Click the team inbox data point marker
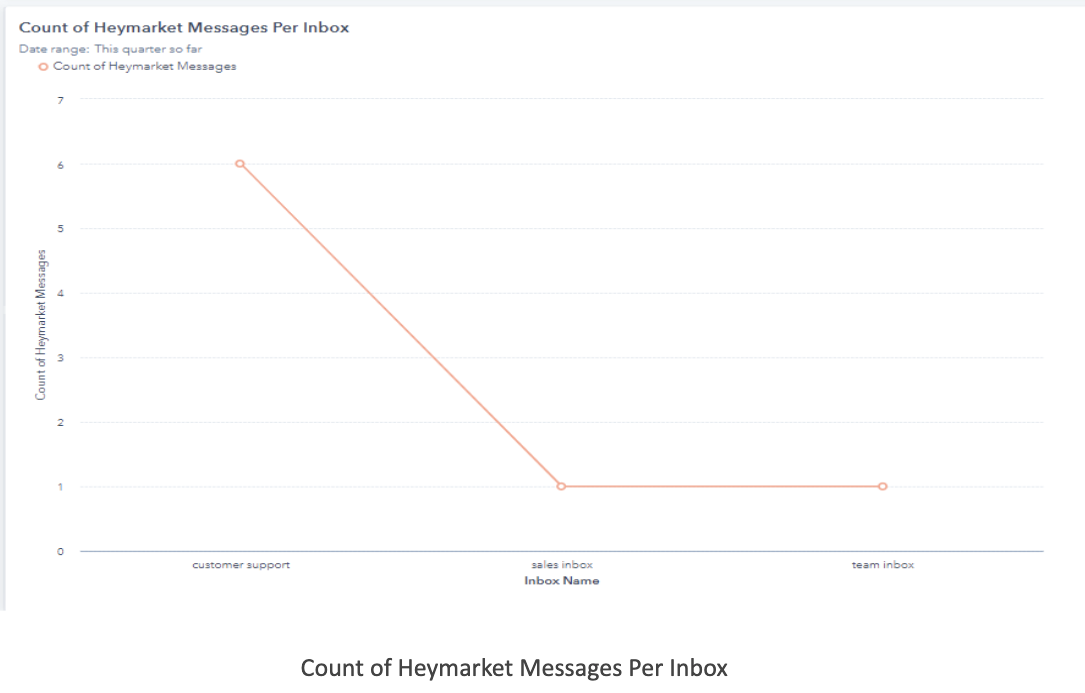 click(x=882, y=487)
